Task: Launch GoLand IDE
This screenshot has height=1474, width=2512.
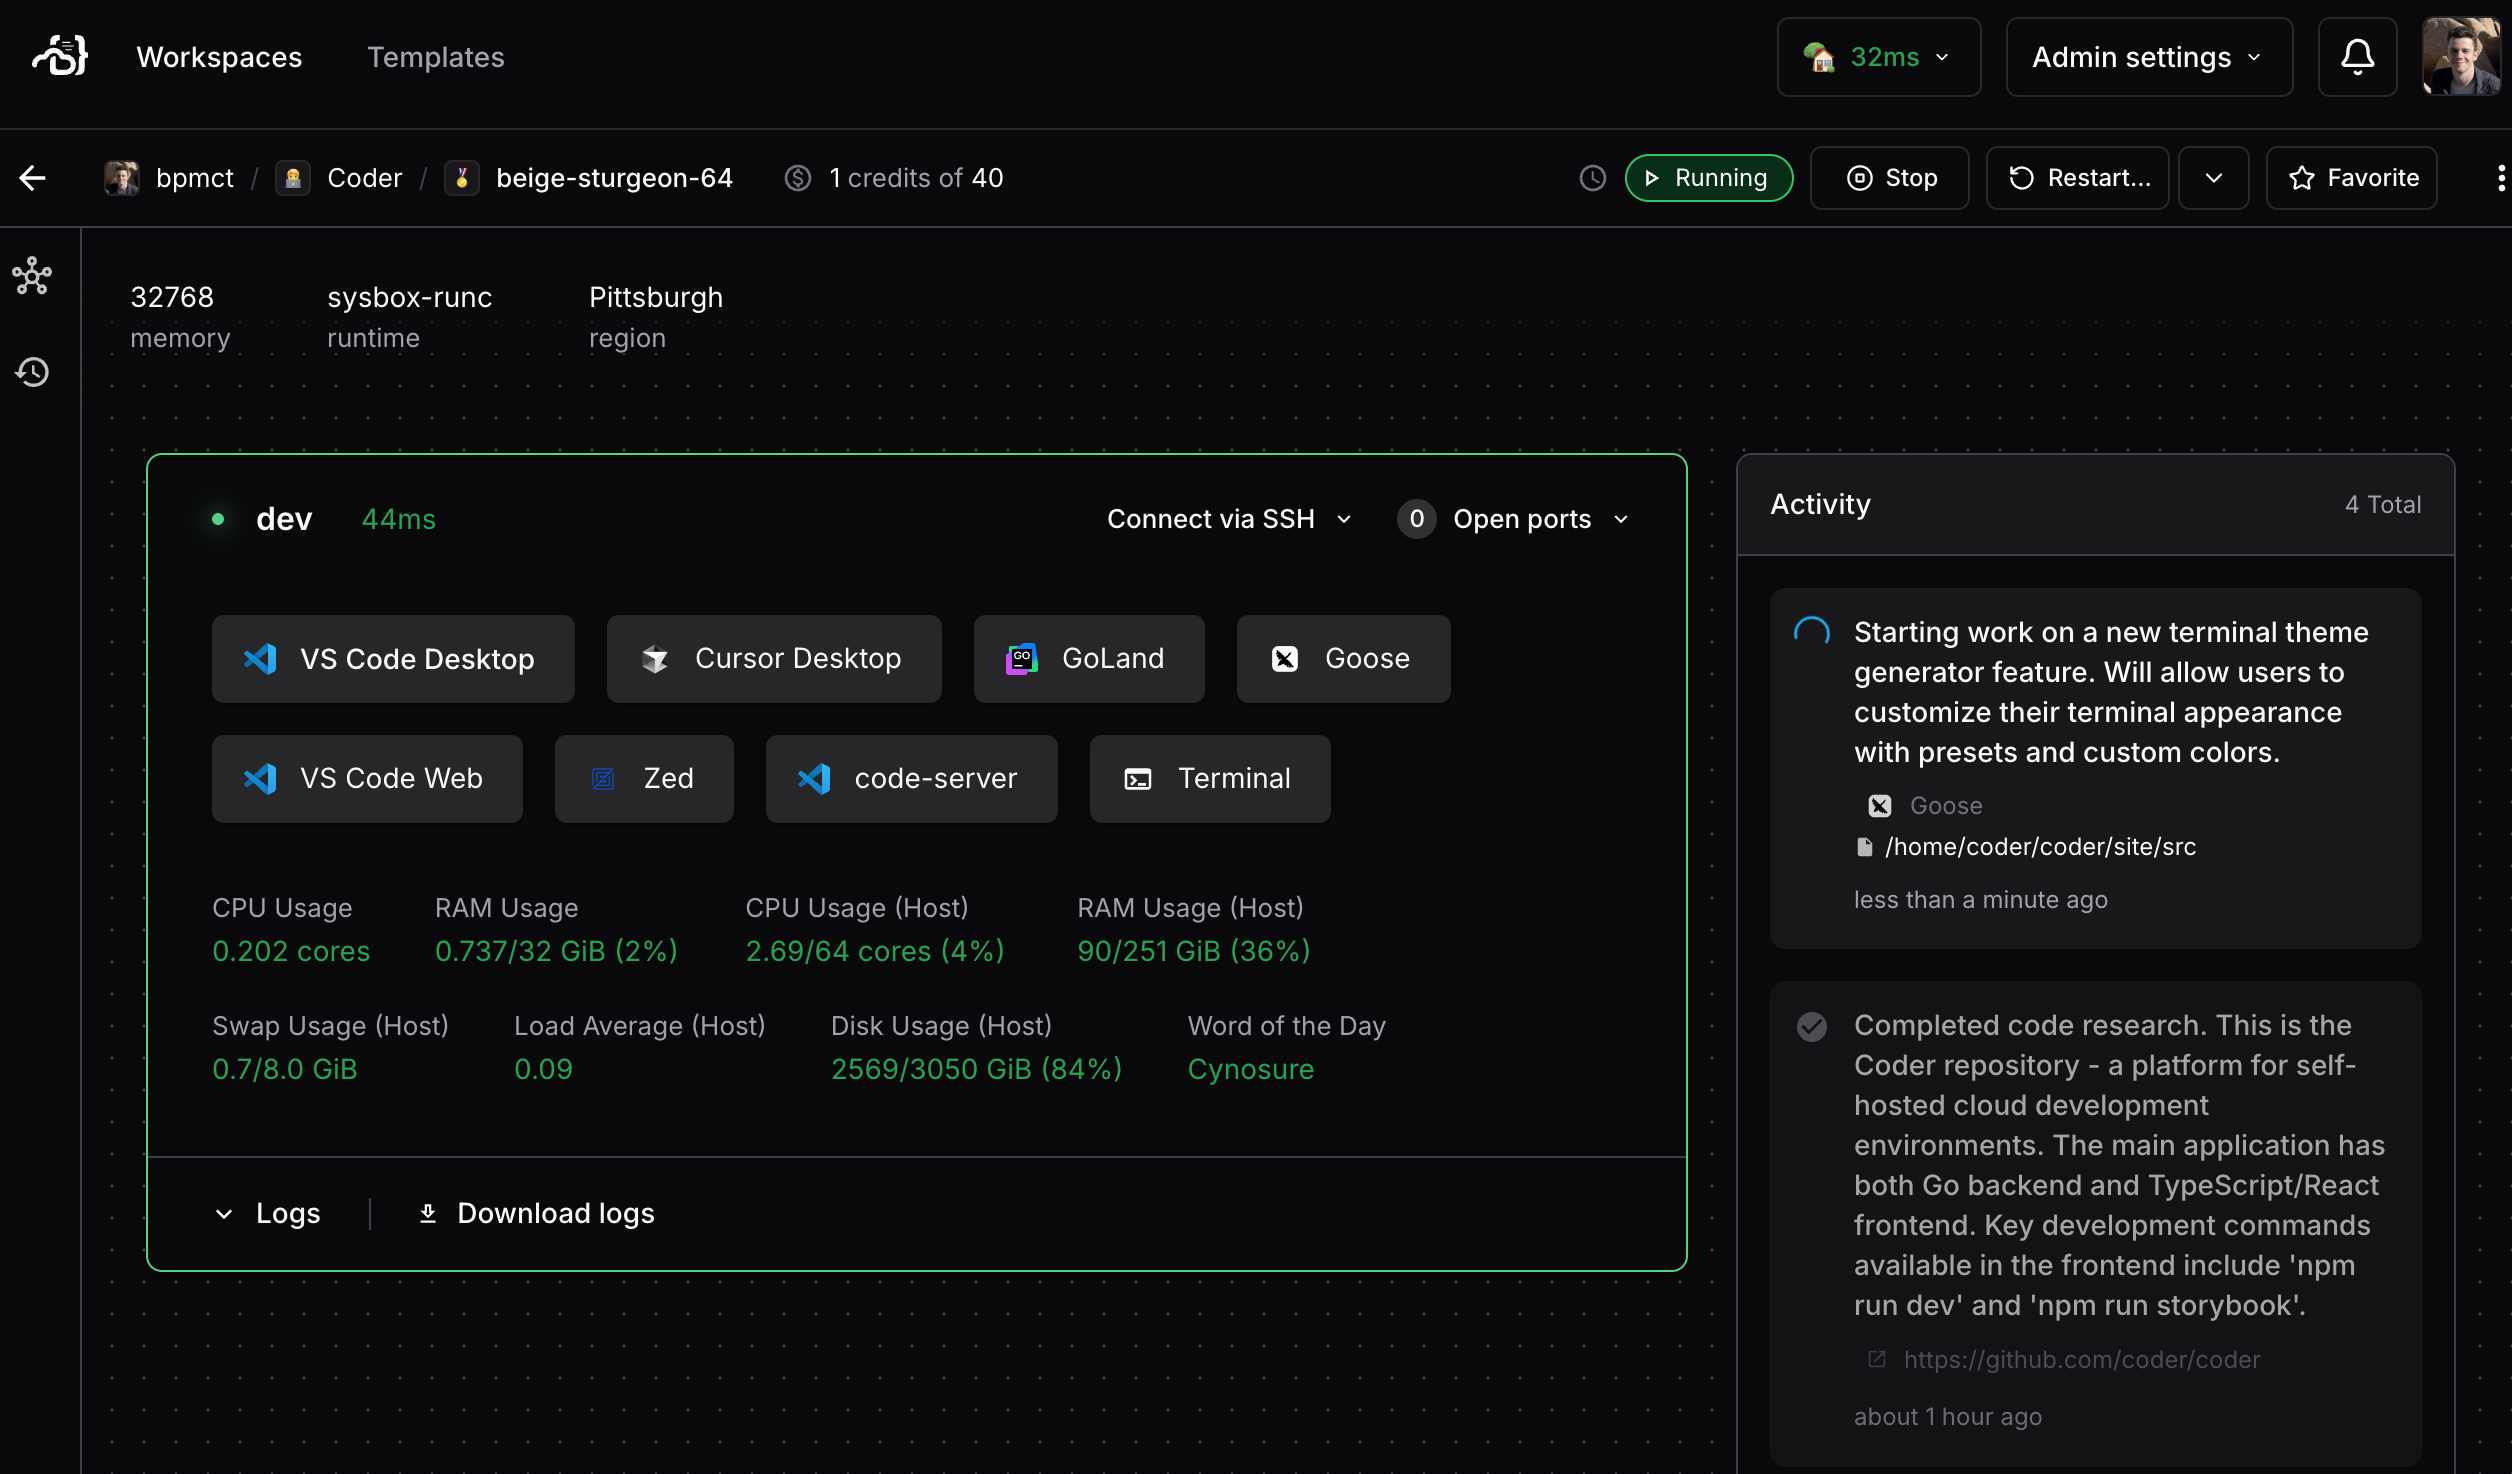Action: pos(1088,658)
